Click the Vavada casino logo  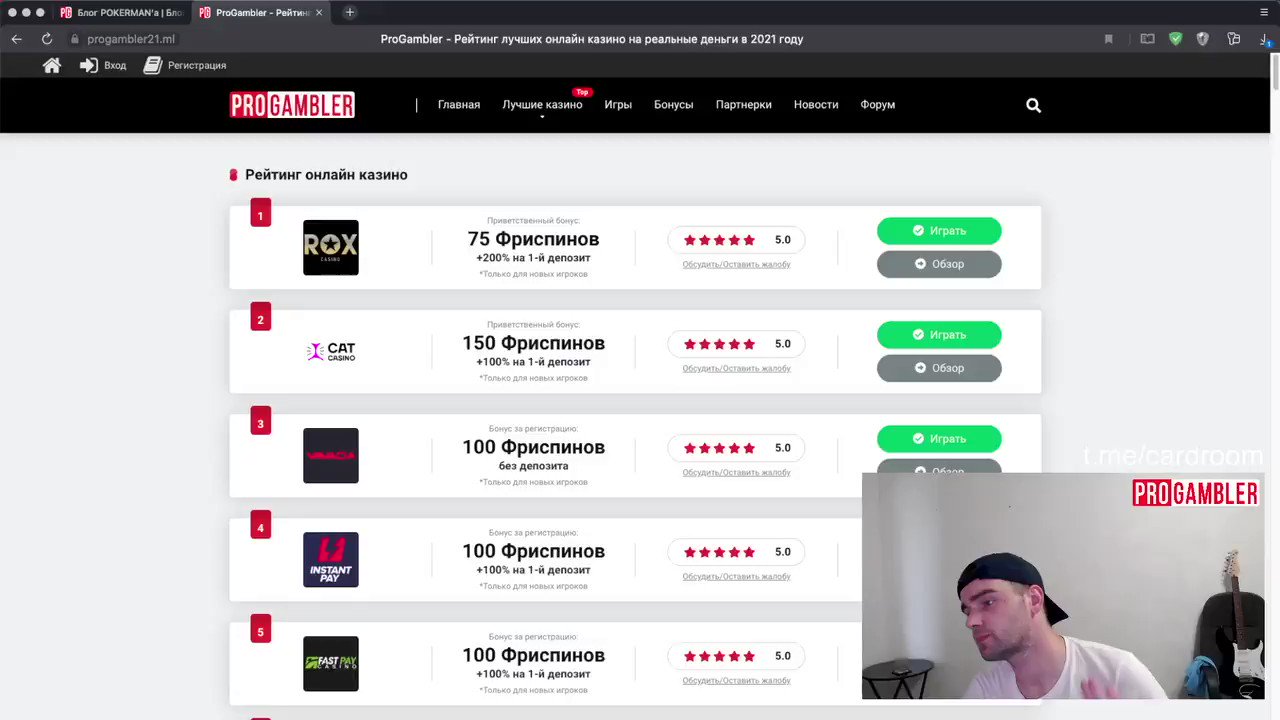click(x=331, y=456)
